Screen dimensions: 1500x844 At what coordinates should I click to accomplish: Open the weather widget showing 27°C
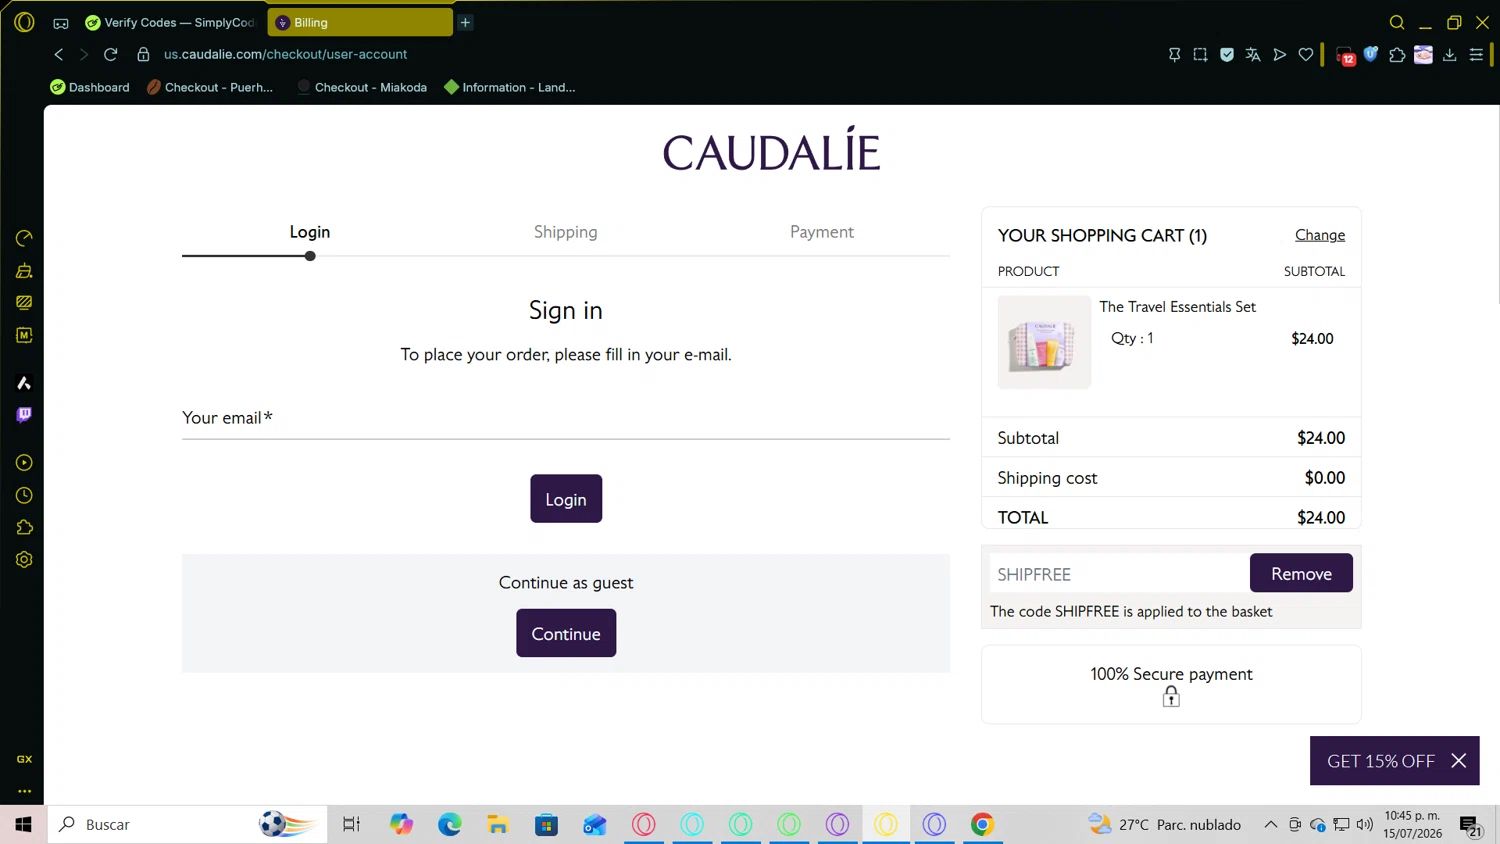1165,825
